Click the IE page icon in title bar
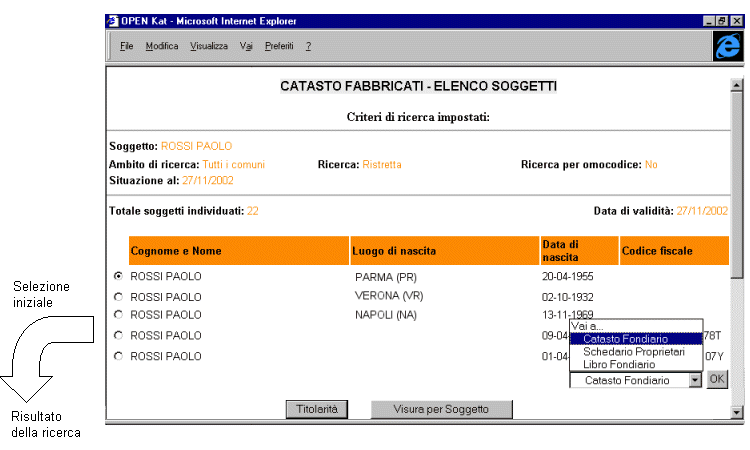Image resolution: width=750 pixels, height=450 pixels. point(113,21)
